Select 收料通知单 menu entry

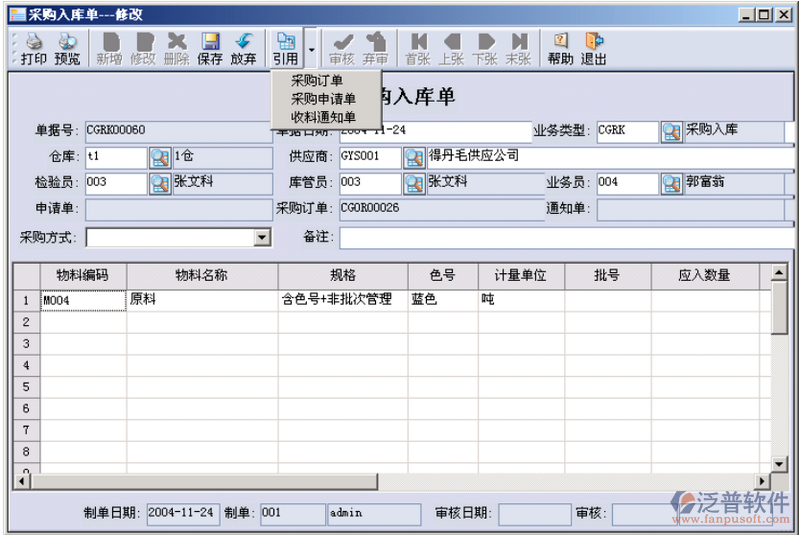coord(323,117)
